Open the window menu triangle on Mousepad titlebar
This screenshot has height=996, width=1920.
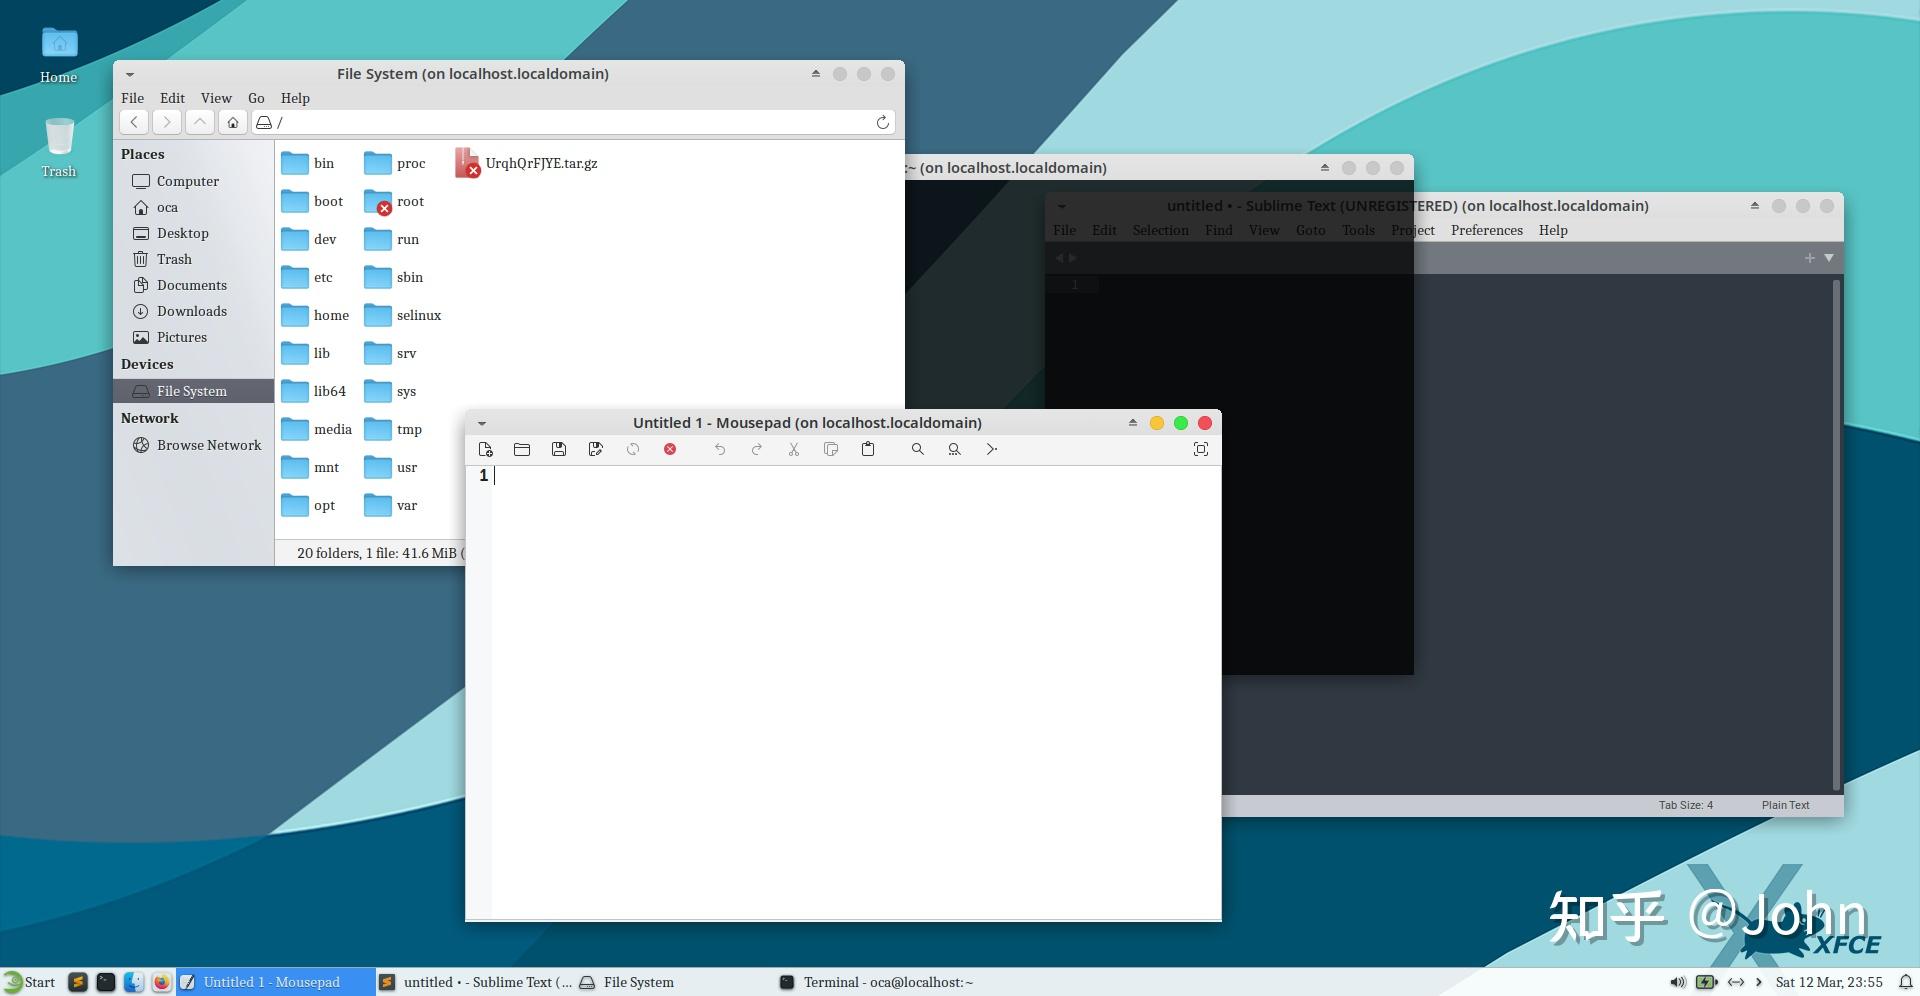[x=483, y=422]
